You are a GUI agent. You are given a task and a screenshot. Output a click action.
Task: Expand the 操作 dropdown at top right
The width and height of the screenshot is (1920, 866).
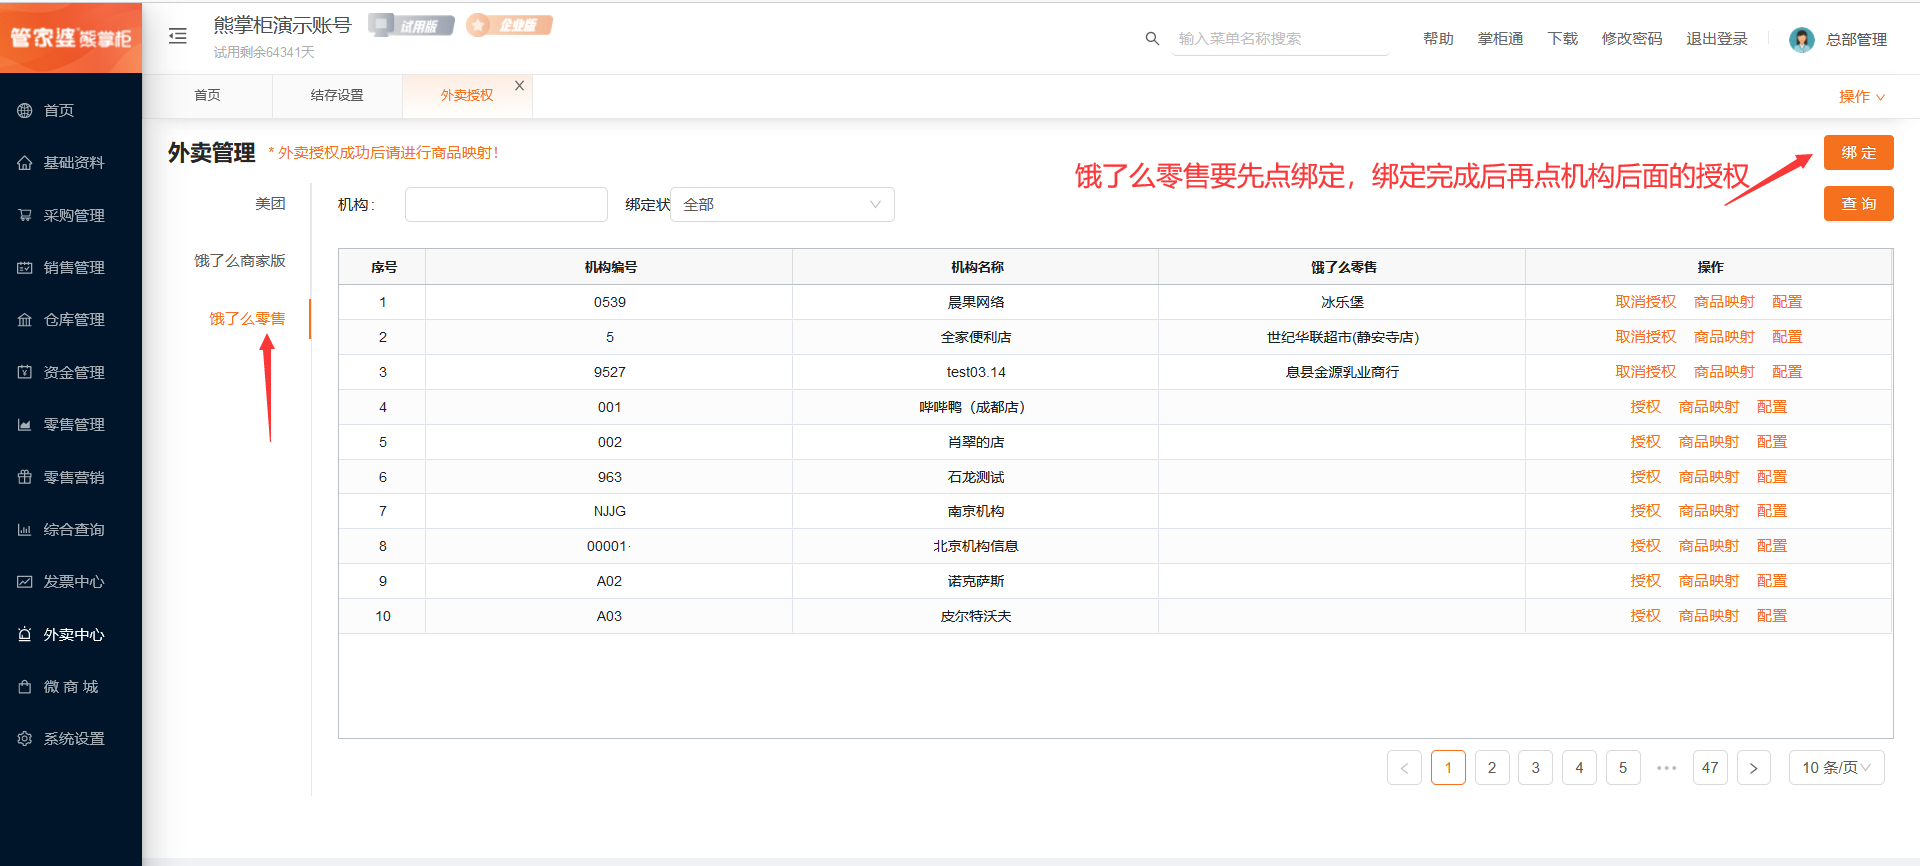click(x=1862, y=97)
